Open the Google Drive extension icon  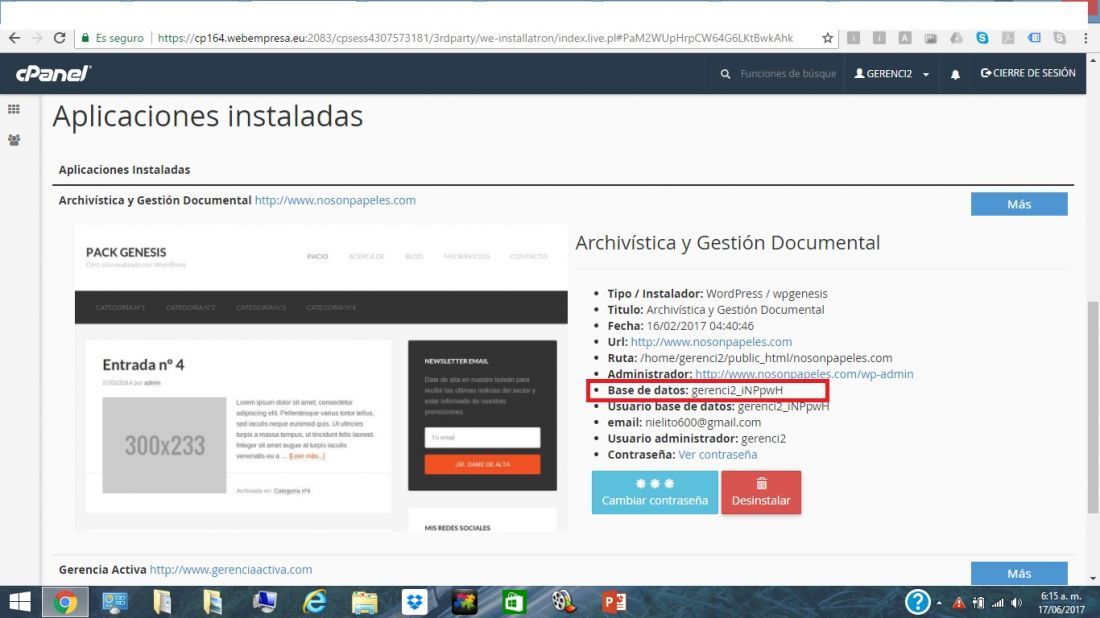pyautogui.click(x=956, y=39)
